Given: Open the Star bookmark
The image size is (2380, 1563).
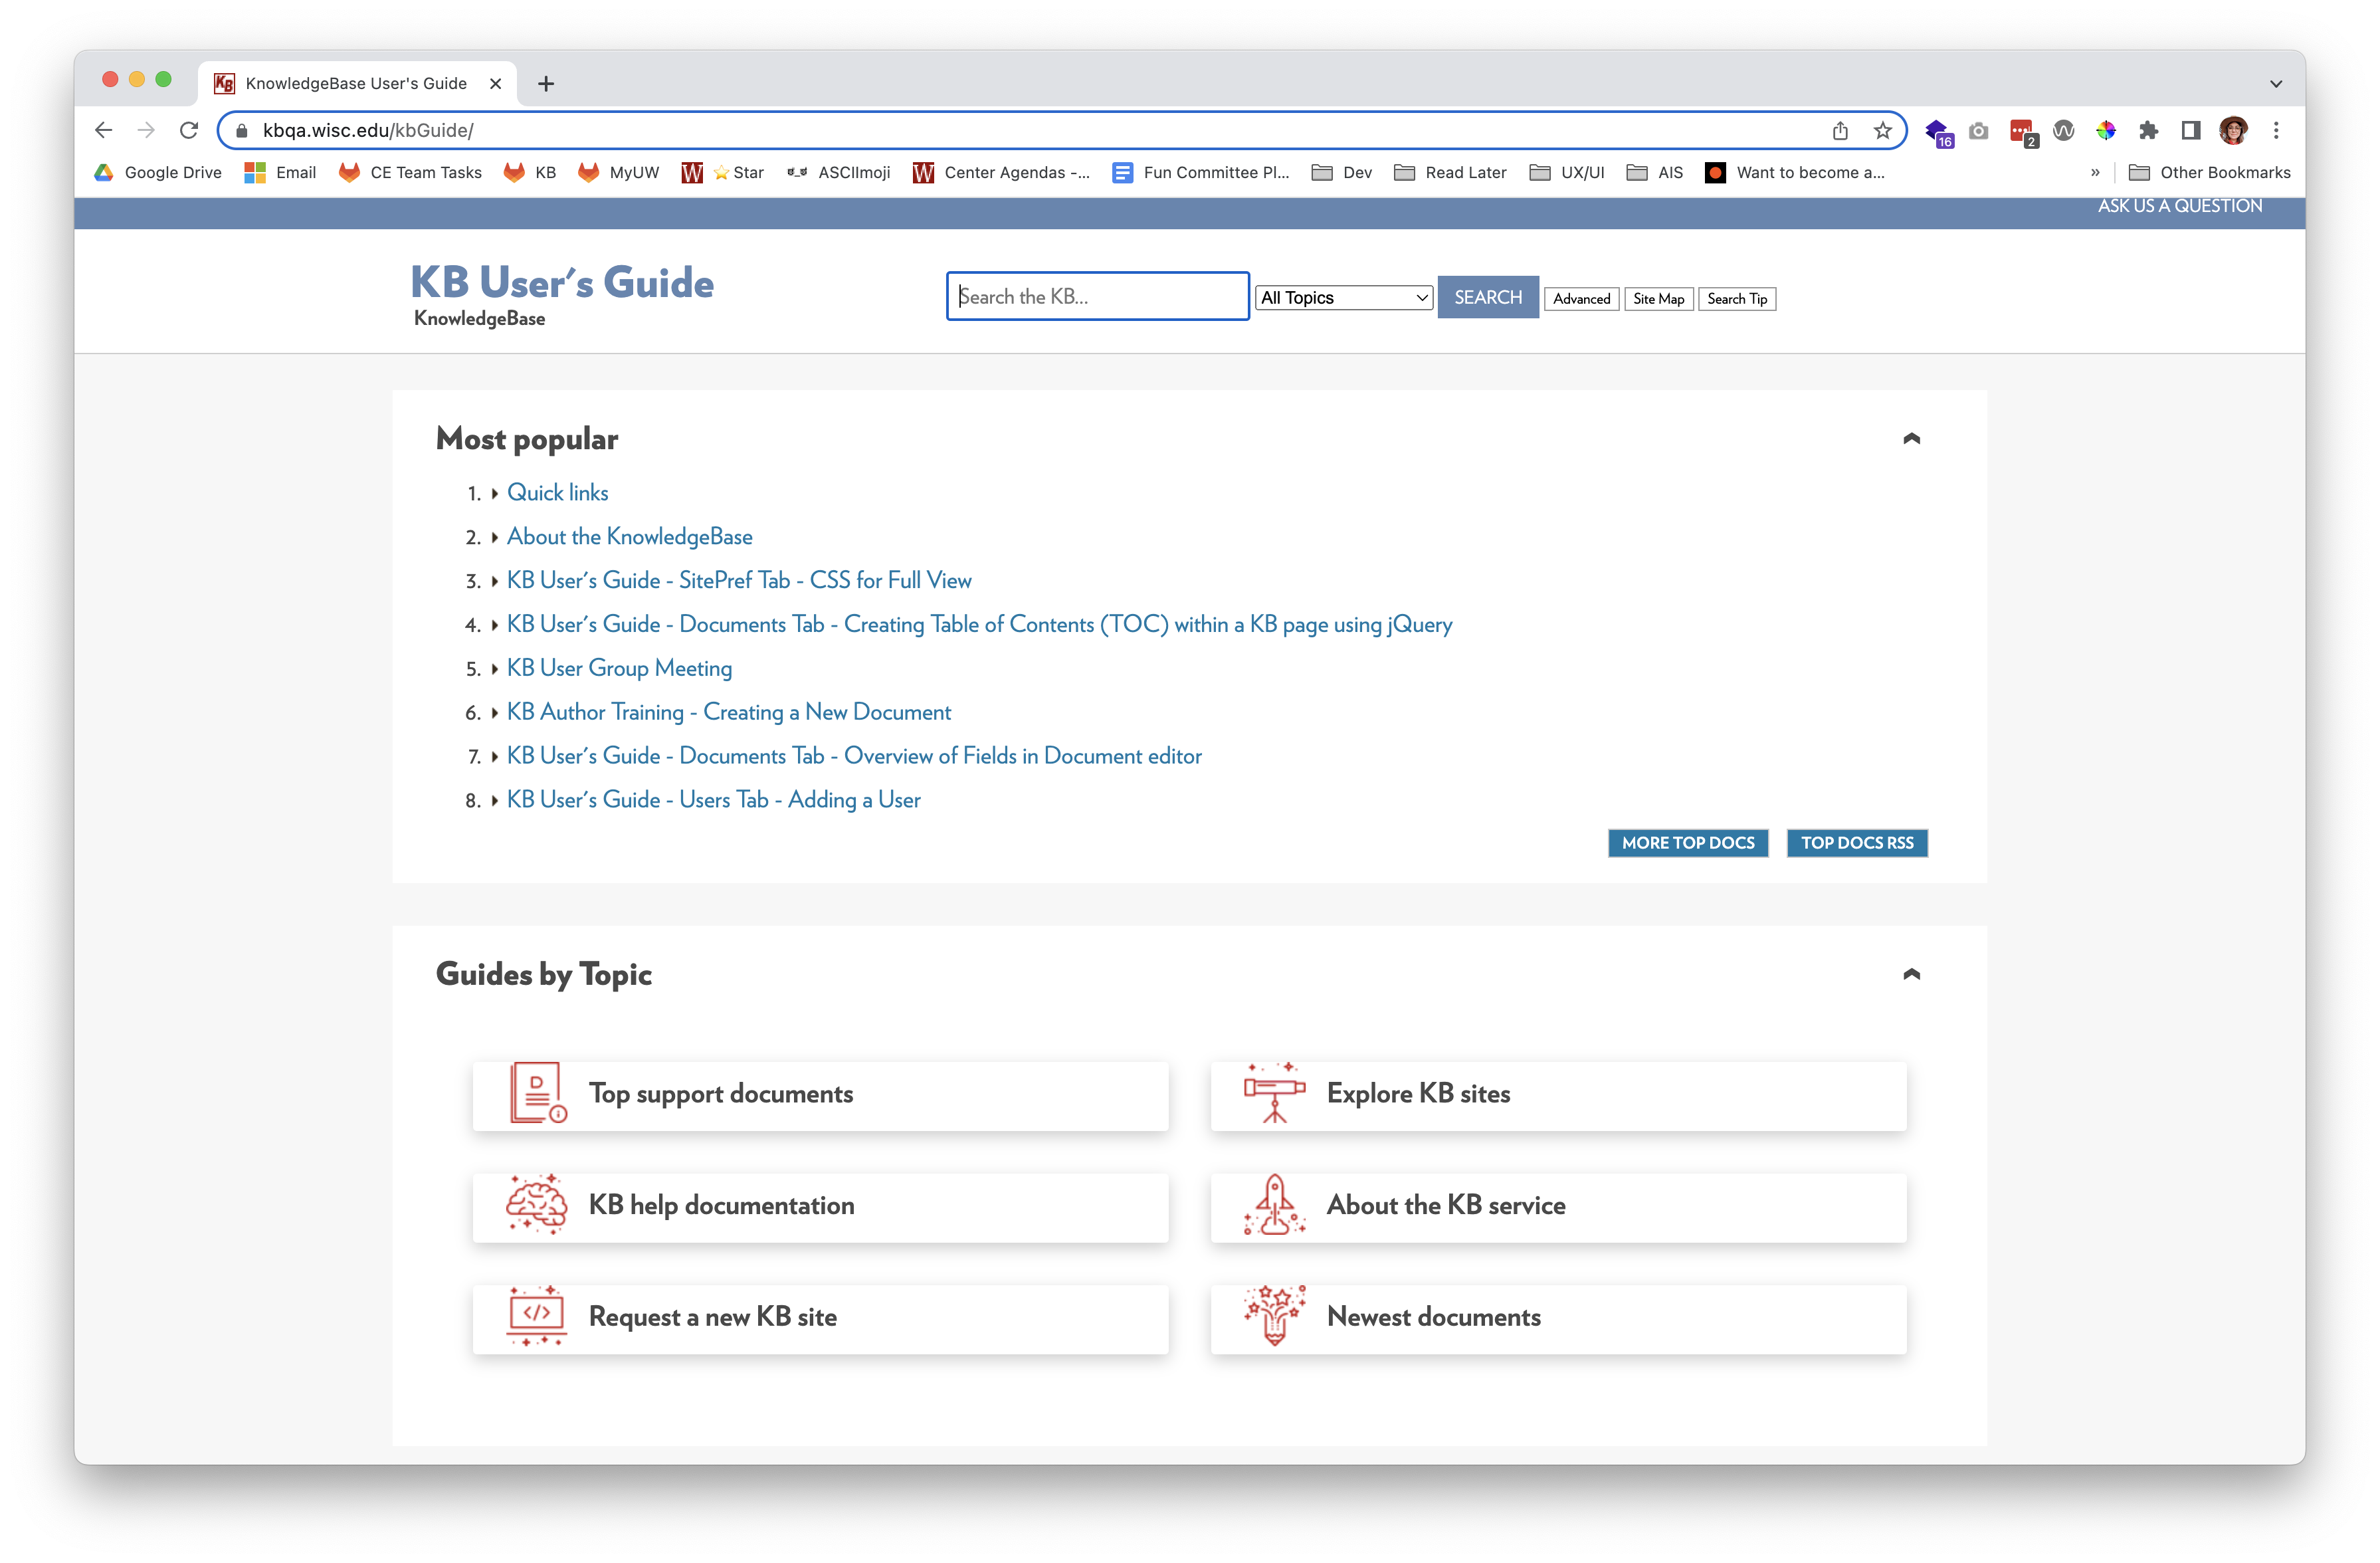Looking at the screenshot, I should [x=722, y=172].
